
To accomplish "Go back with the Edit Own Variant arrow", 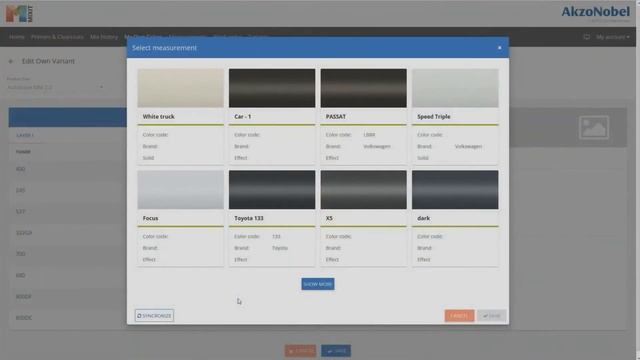I will click(11, 61).
